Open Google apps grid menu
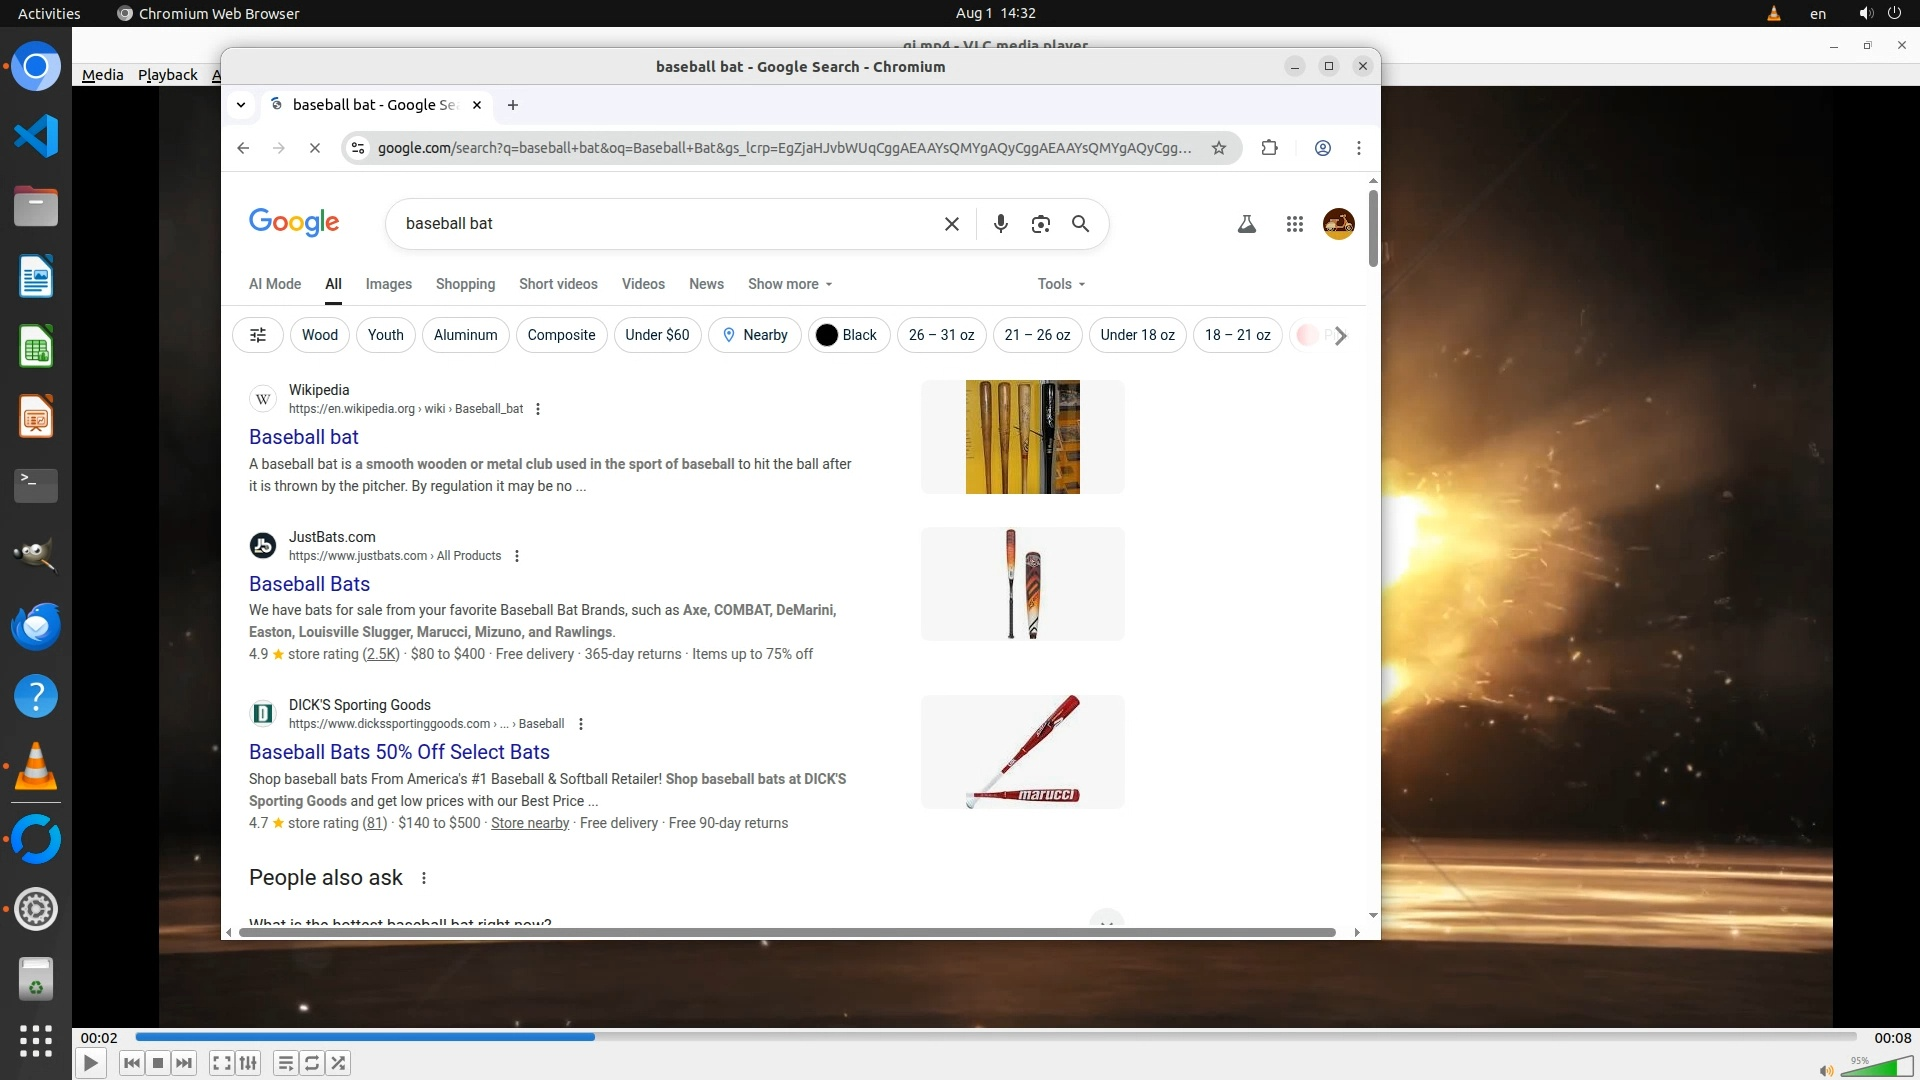This screenshot has height=1080, width=1920. click(x=1294, y=224)
